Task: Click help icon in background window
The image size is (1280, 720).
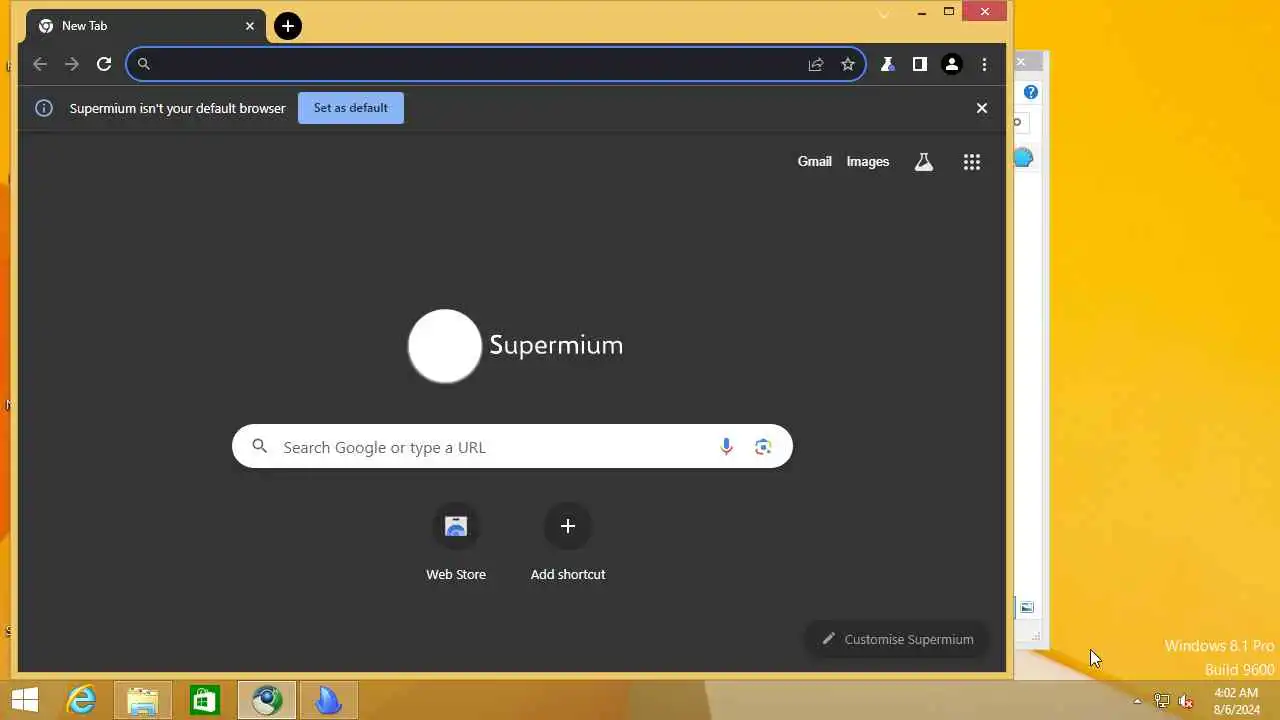Action: pyautogui.click(x=1031, y=92)
